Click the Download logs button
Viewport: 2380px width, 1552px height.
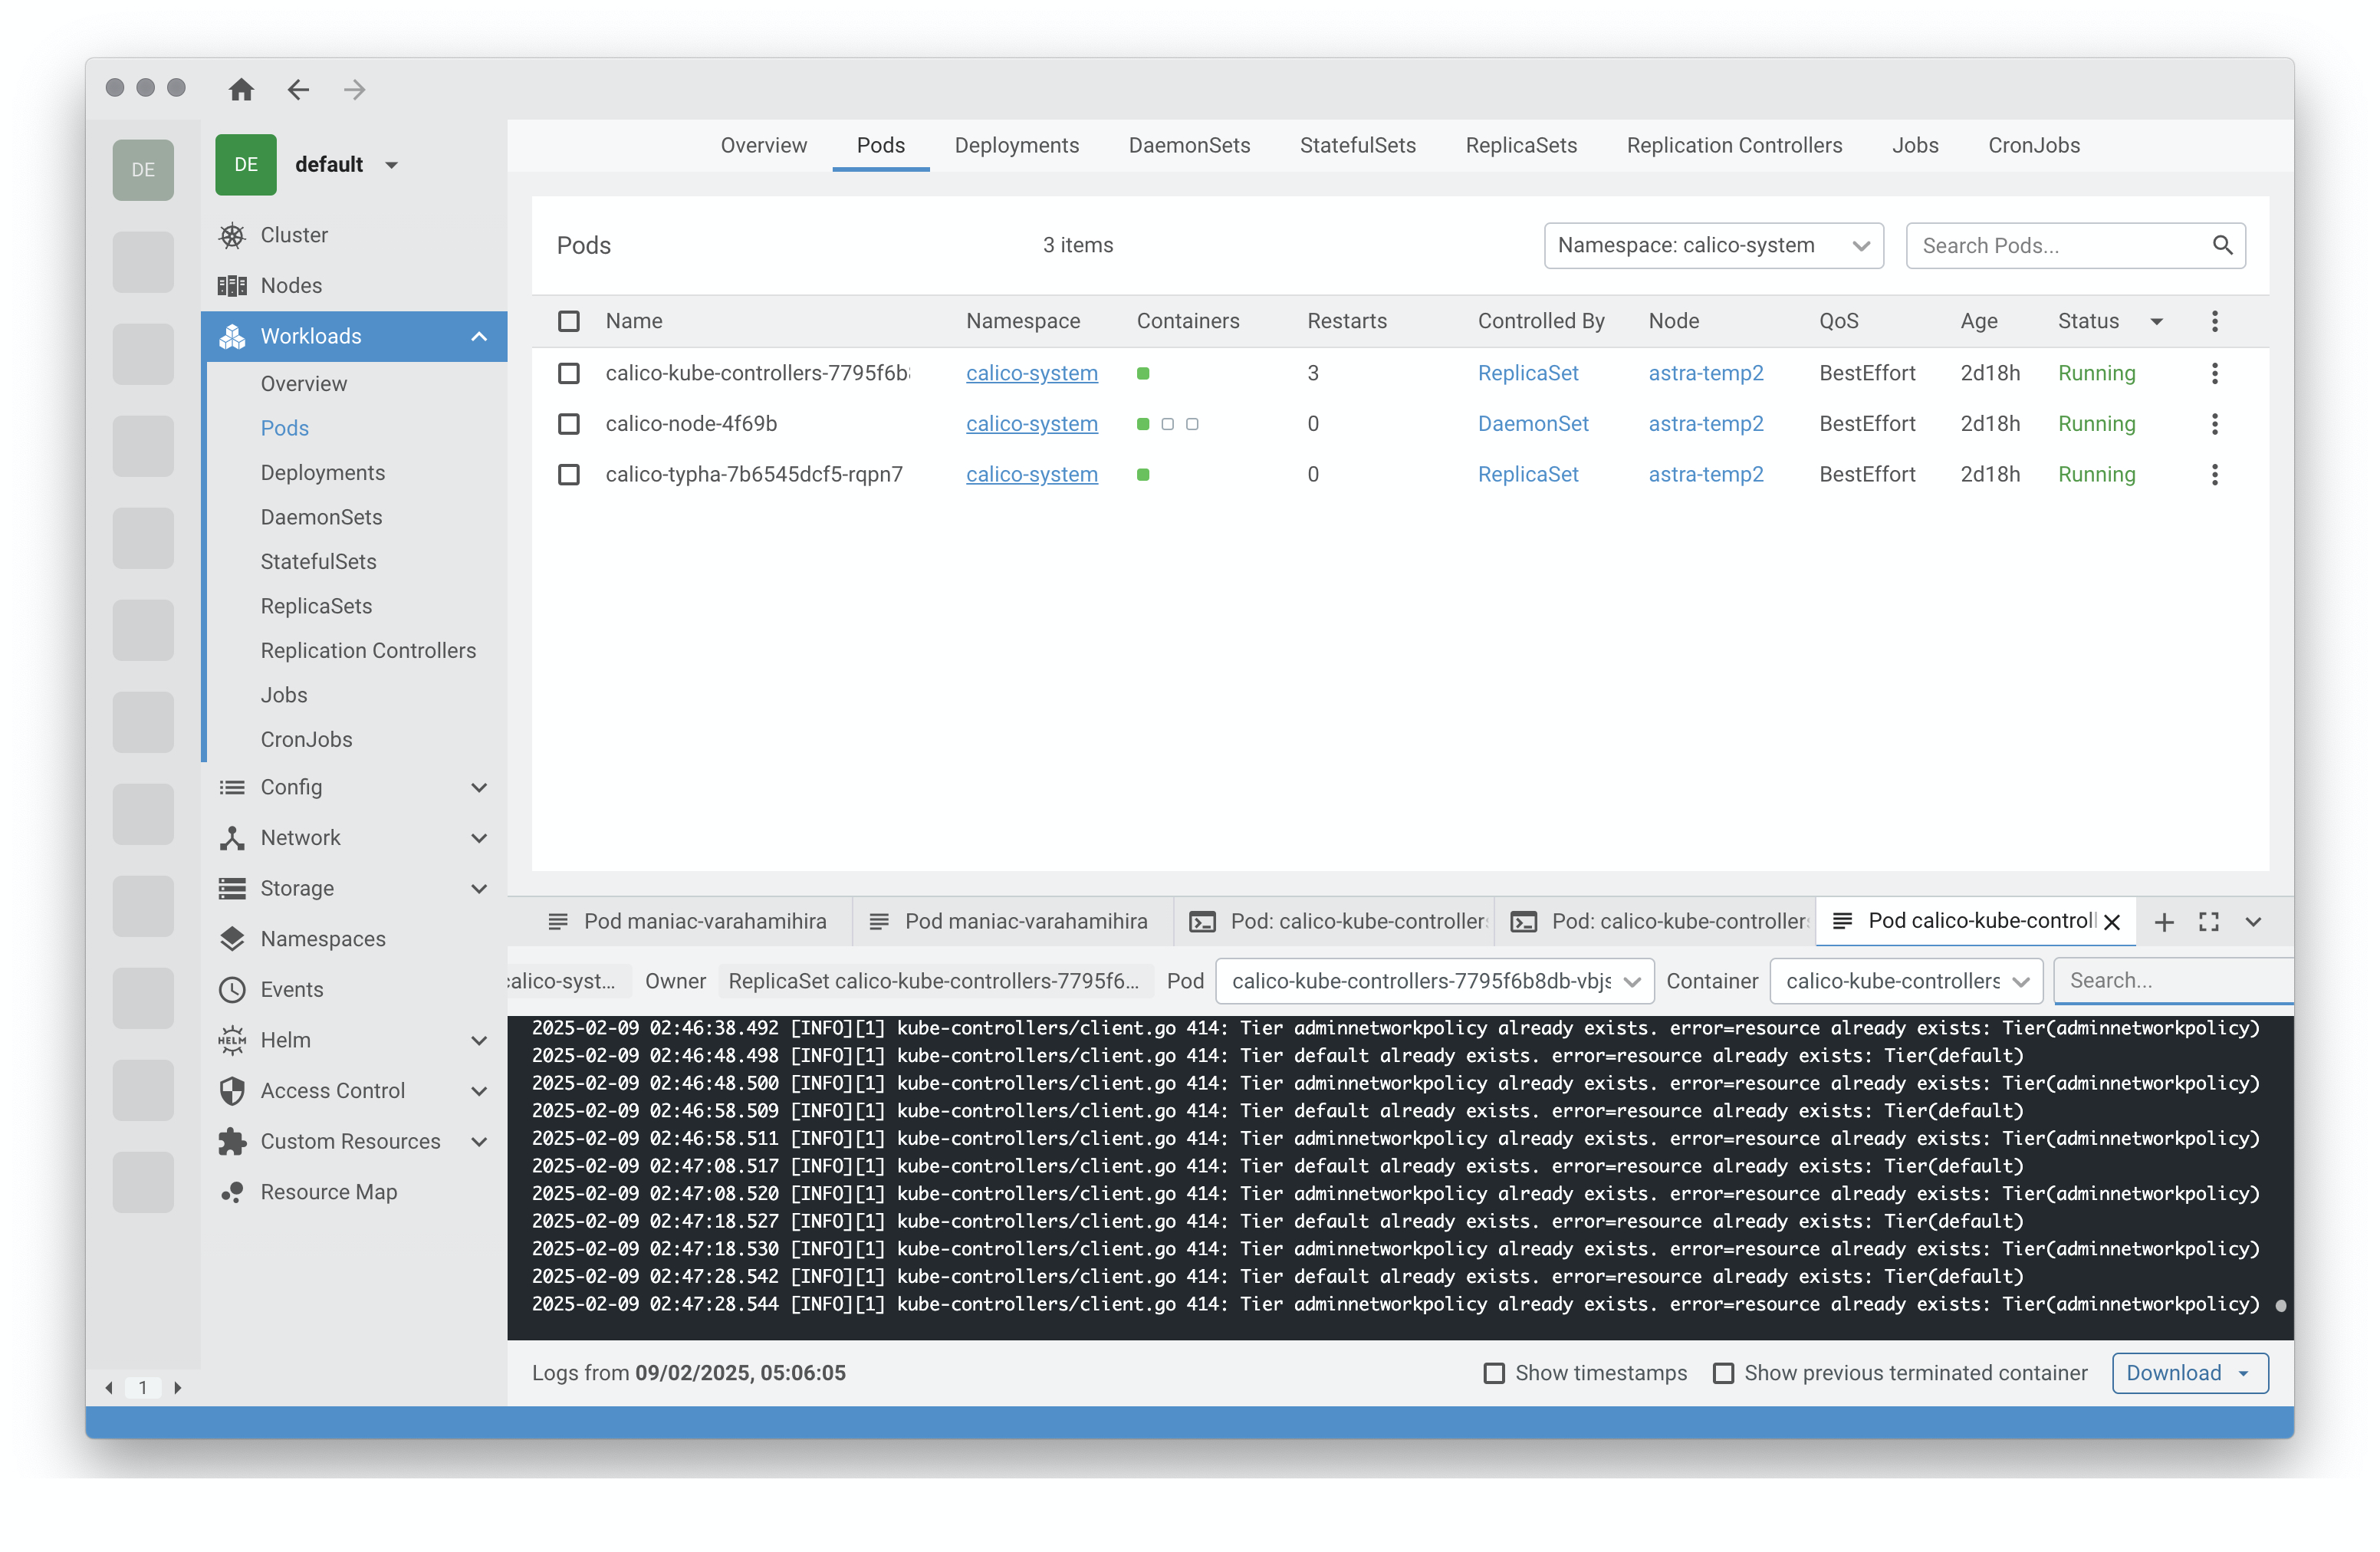(x=2189, y=1373)
